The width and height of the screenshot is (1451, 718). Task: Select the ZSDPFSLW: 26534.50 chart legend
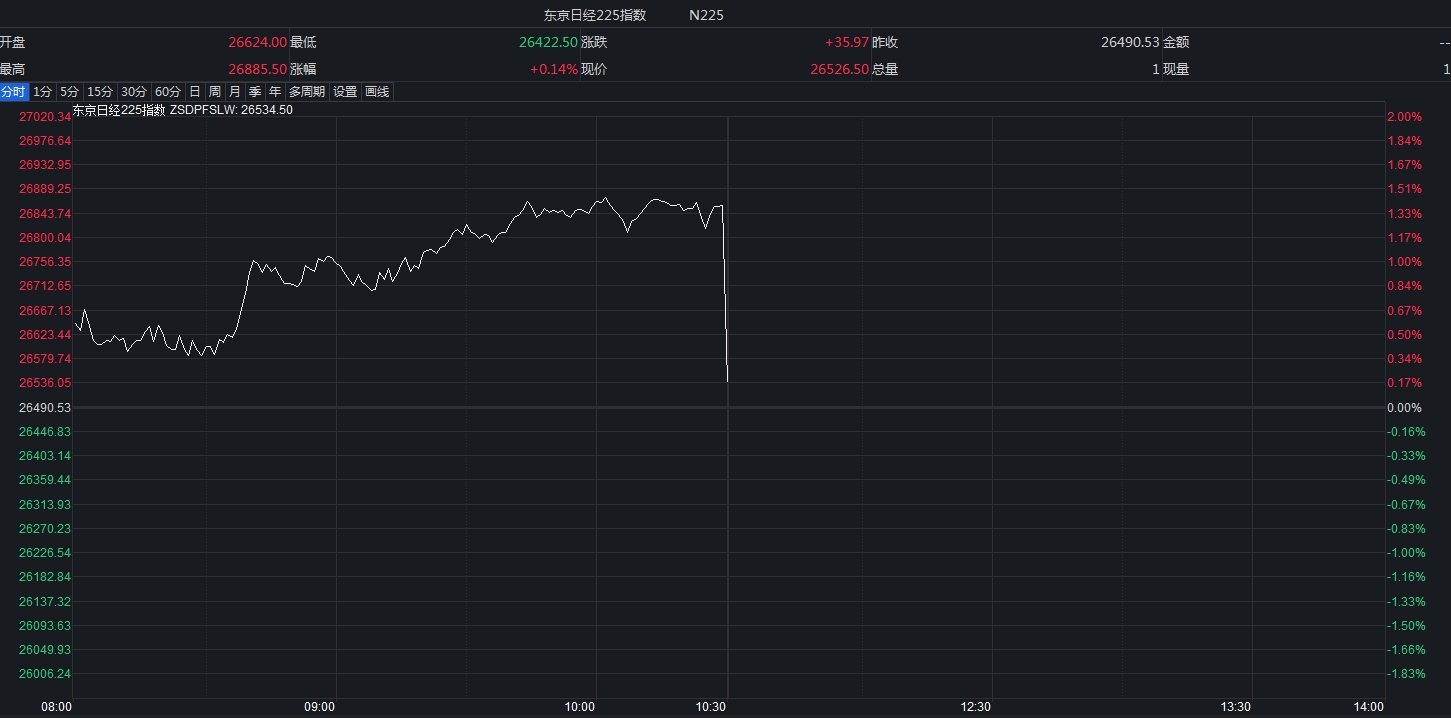(x=232, y=110)
